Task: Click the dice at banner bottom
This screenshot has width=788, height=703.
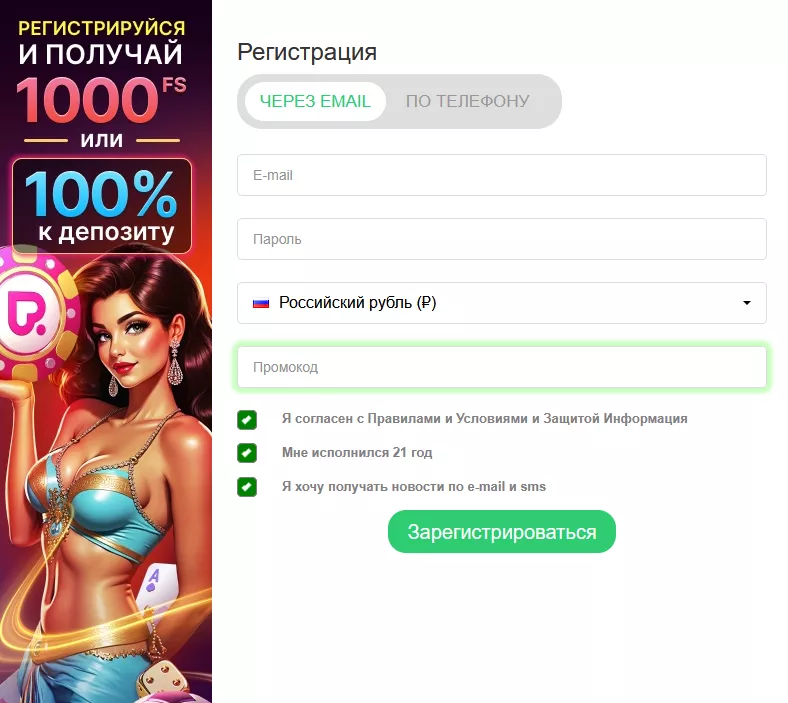Action: click(x=162, y=681)
